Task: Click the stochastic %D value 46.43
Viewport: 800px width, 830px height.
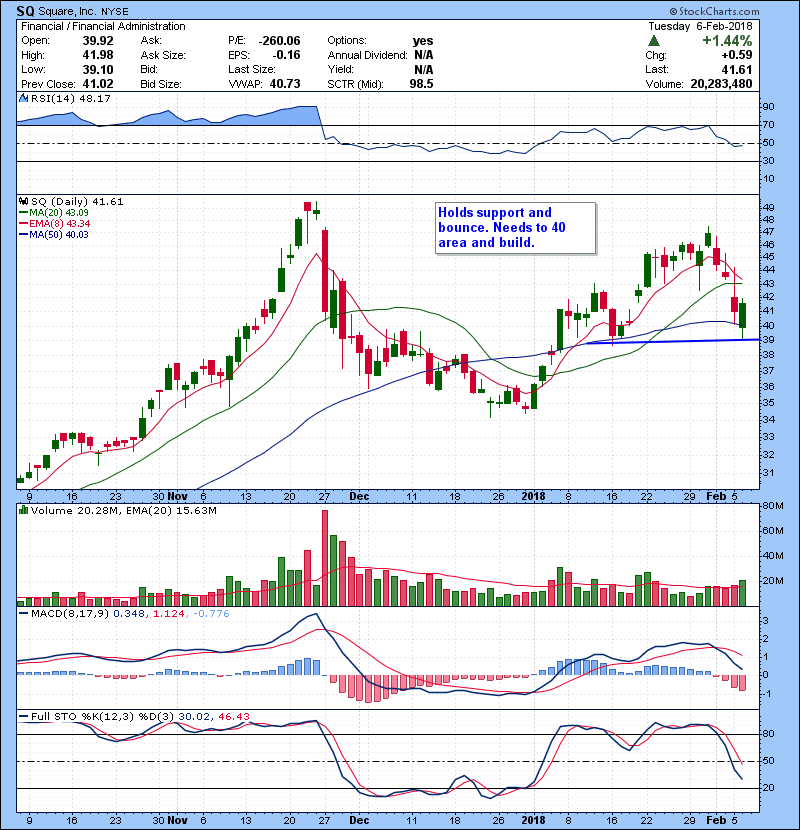Action: [x=234, y=717]
